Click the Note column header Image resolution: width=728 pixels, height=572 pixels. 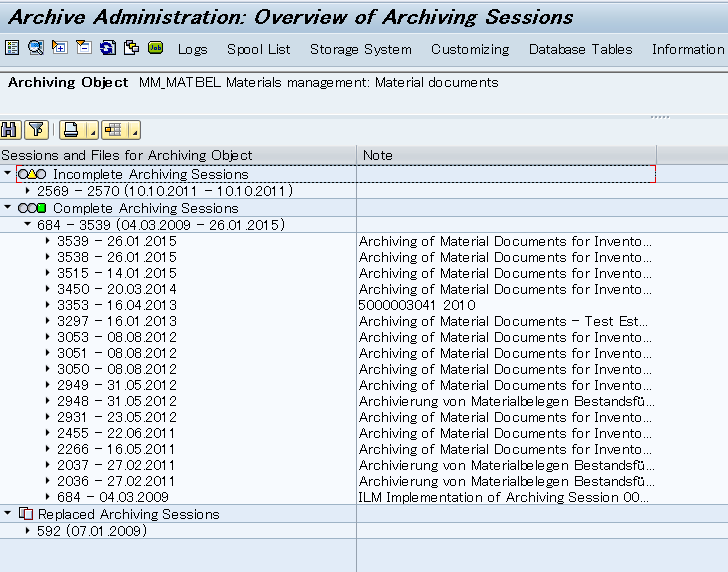[507, 155]
